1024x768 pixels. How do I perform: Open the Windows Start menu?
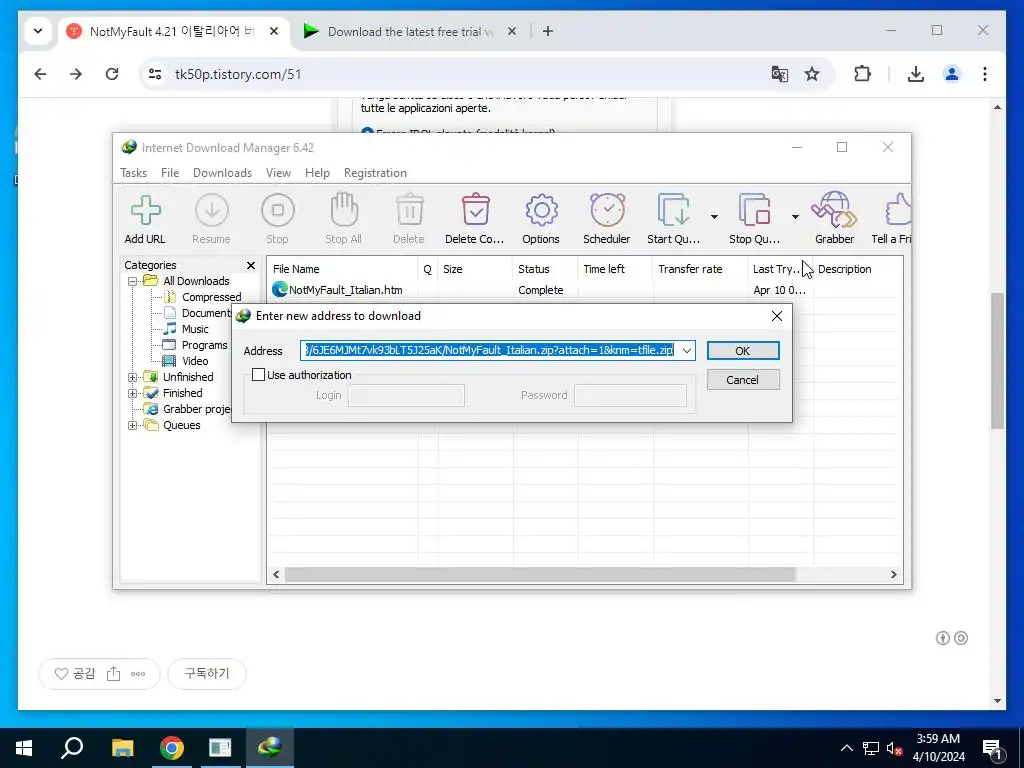point(24,748)
